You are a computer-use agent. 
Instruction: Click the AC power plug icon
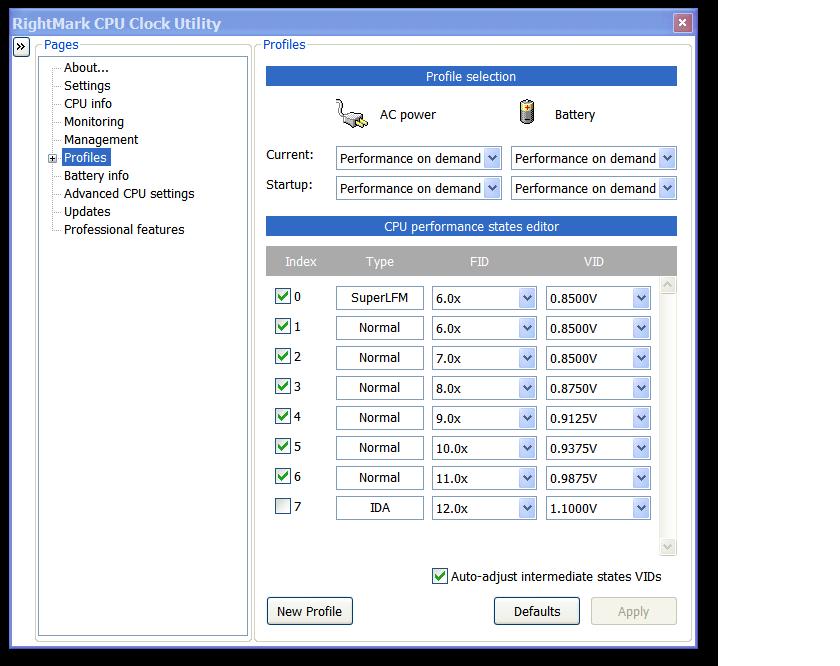pyautogui.click(x=351, y=114)
